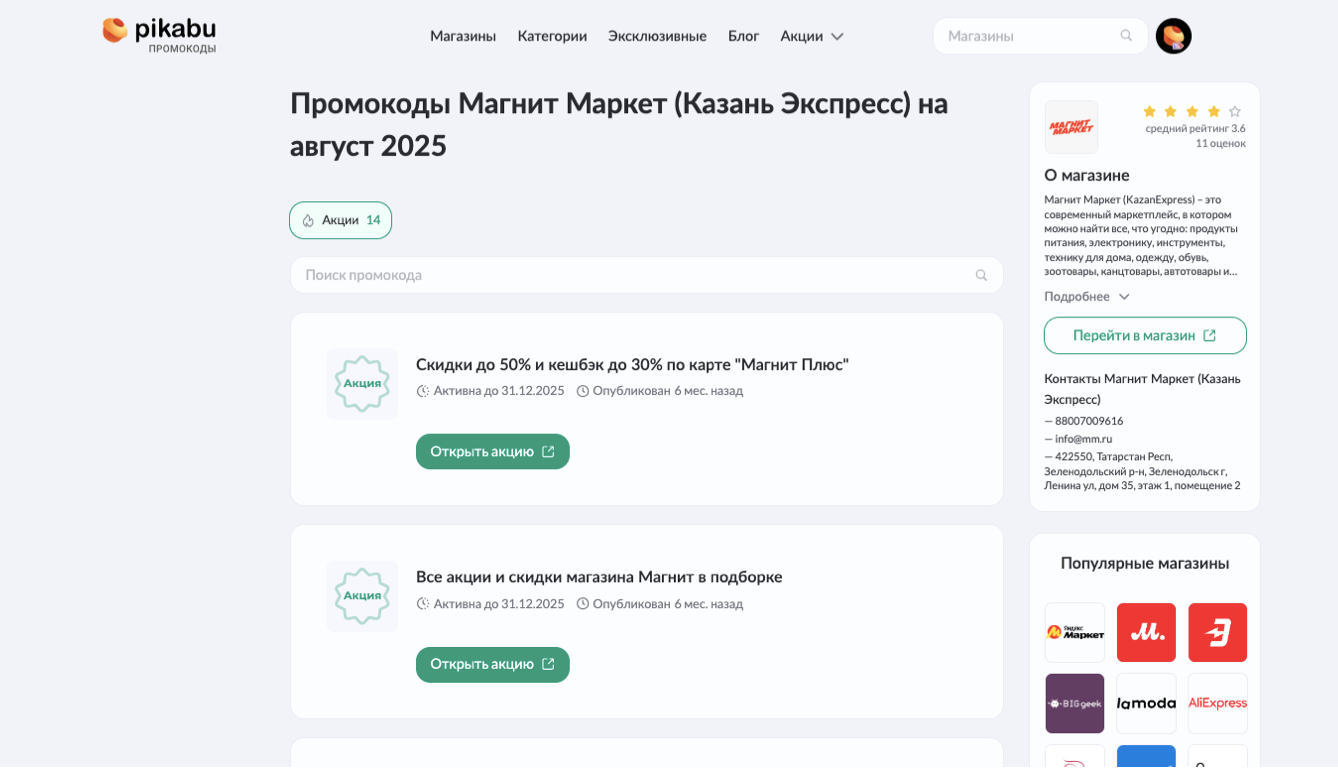Image resolution: width=1338 pixels, height=768 pixels.
Task: Click the phone number 88007009616
Action: pos(1089,421)
